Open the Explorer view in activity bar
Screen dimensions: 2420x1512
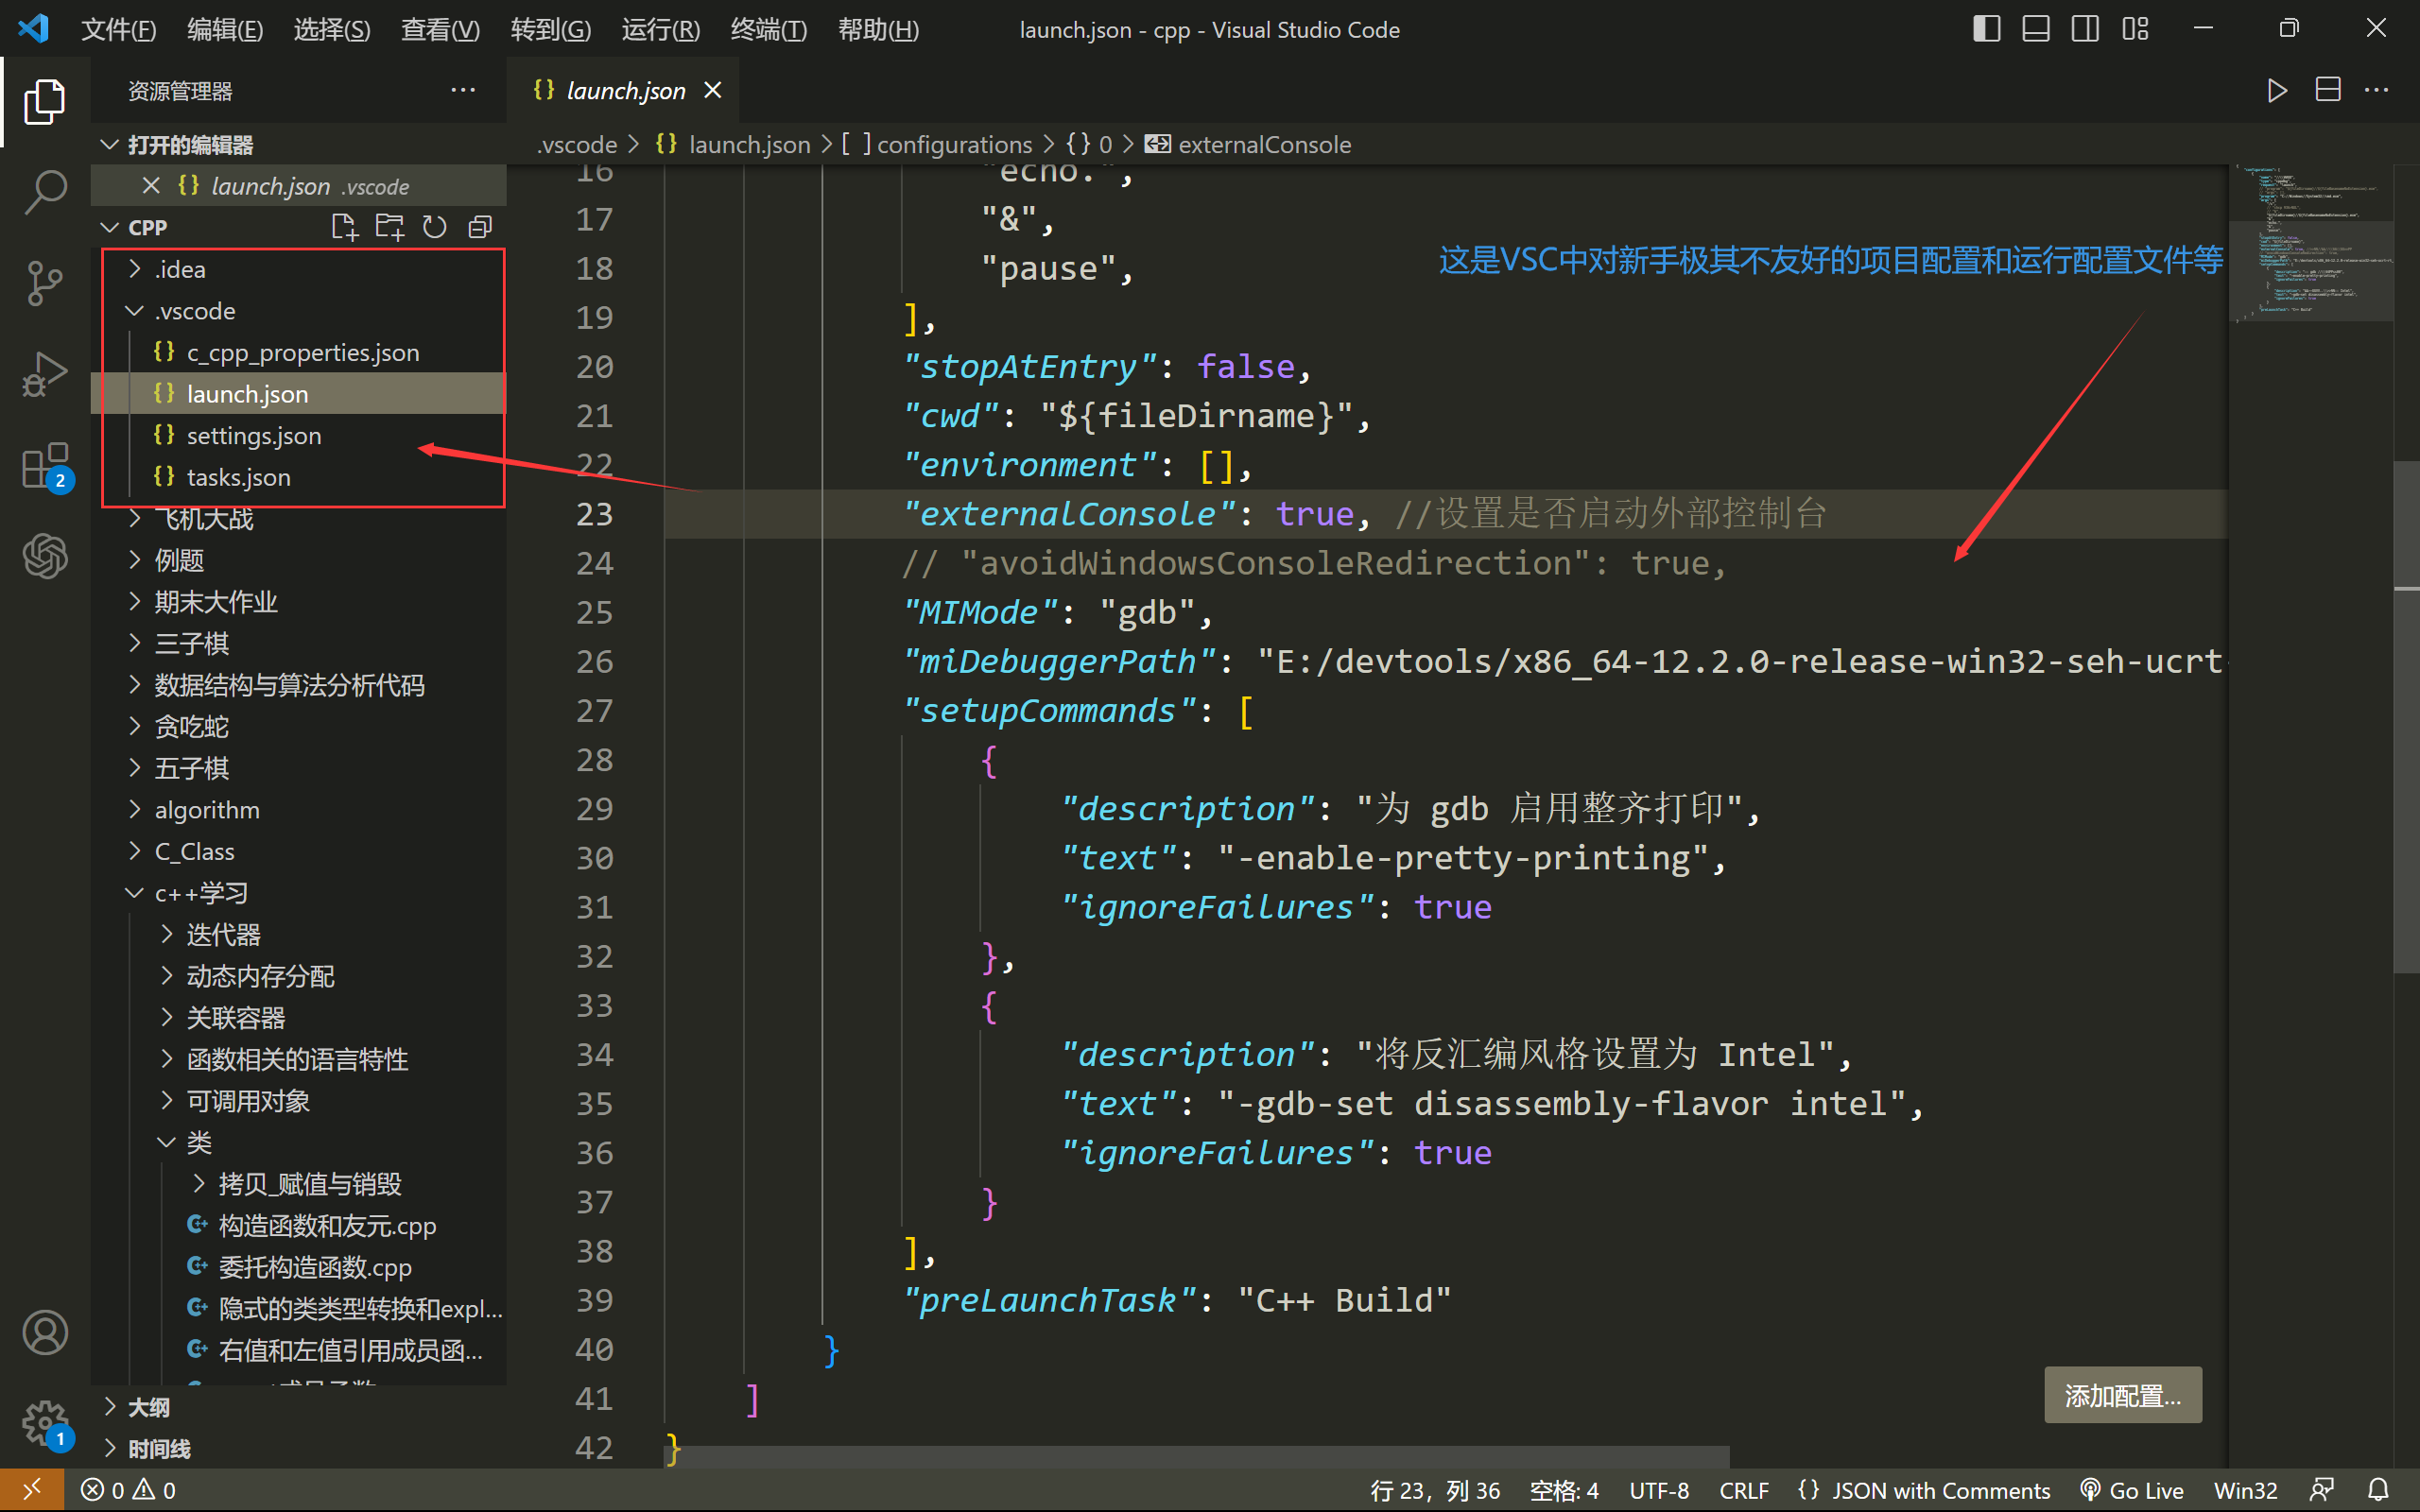coord(45,102)
